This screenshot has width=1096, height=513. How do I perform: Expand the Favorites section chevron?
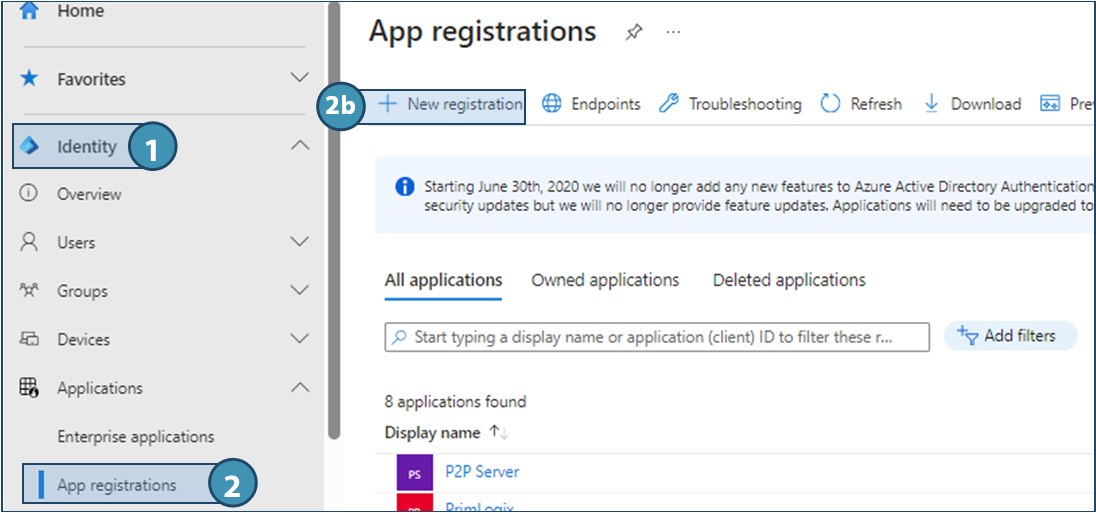tap(299, 78)
